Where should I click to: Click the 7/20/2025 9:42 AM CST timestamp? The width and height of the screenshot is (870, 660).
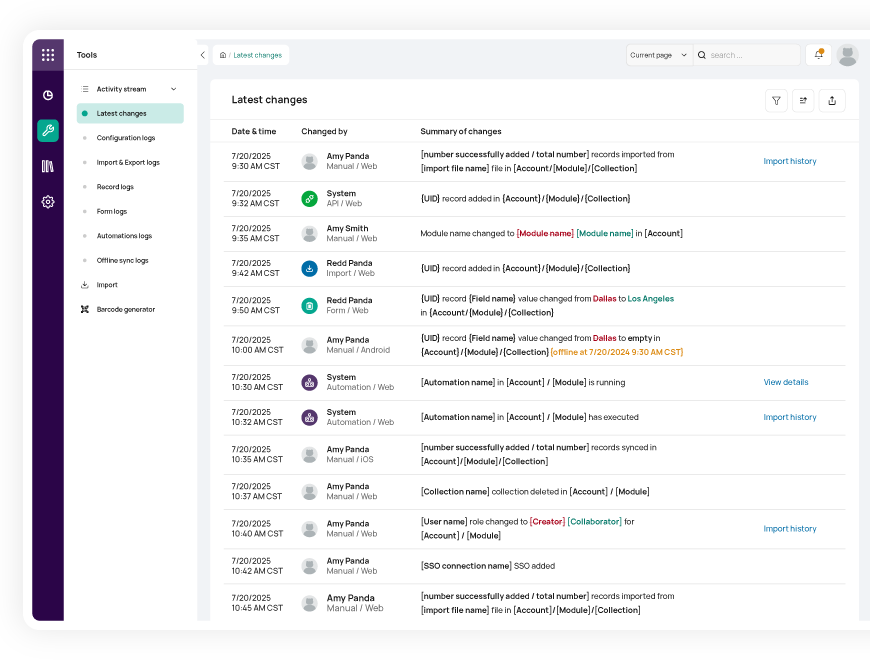coord(255,268)
